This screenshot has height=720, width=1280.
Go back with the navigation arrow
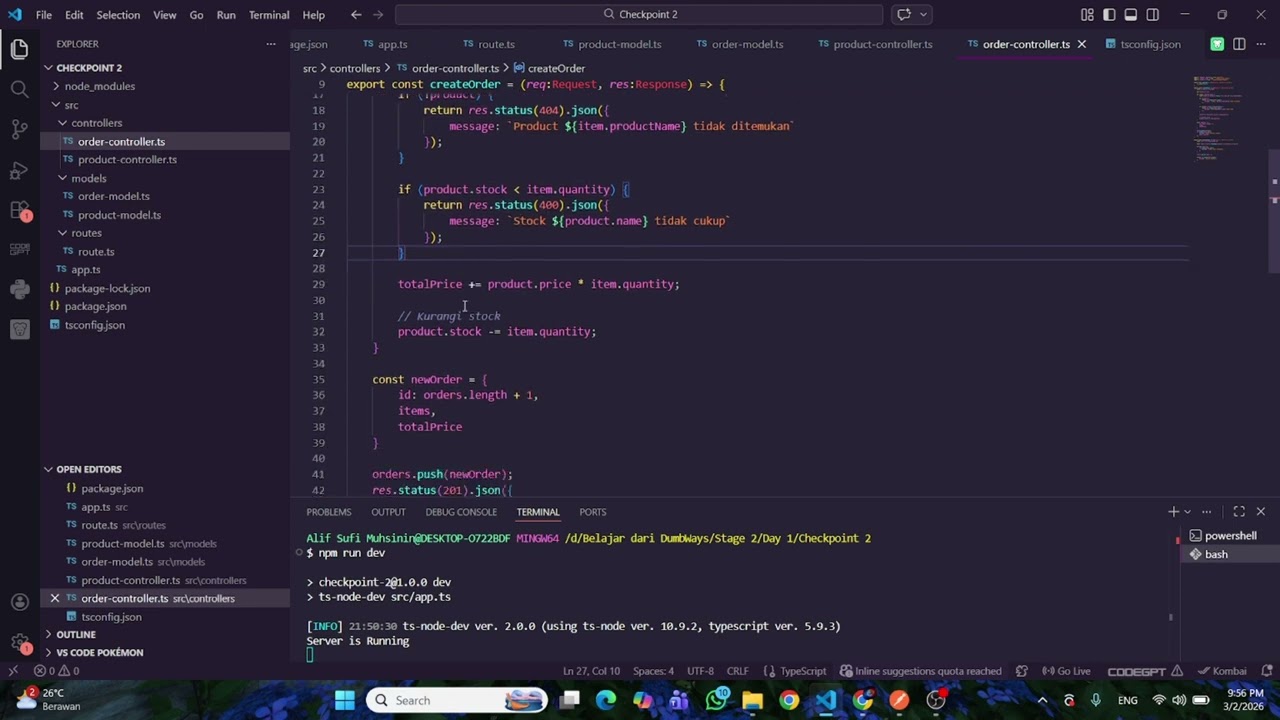[356, 14]
